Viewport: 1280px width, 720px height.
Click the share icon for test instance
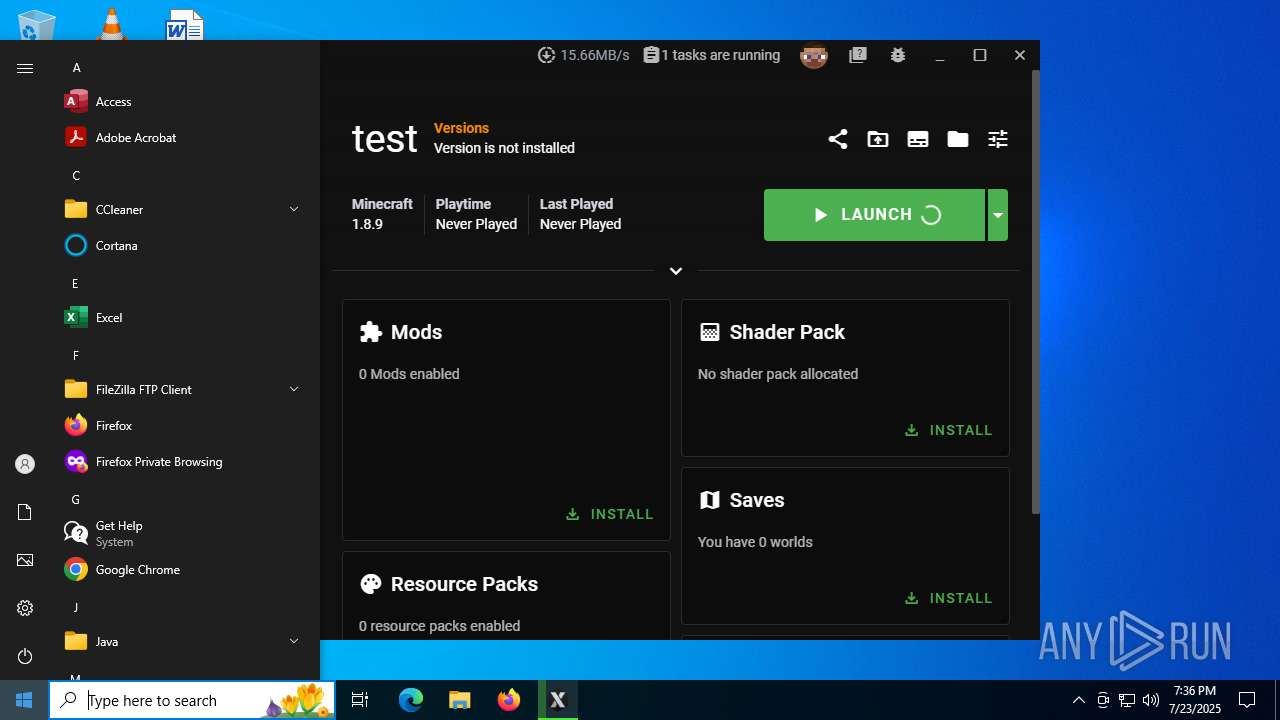coord(838,139)
